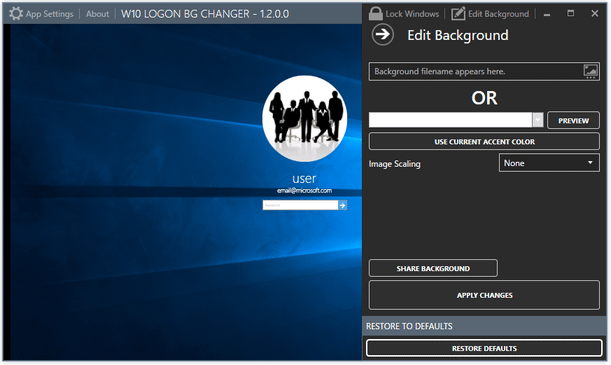This screenshot has width=611, height=365.
Task: Click the Edit Background pencil icon
Action: 458,14
